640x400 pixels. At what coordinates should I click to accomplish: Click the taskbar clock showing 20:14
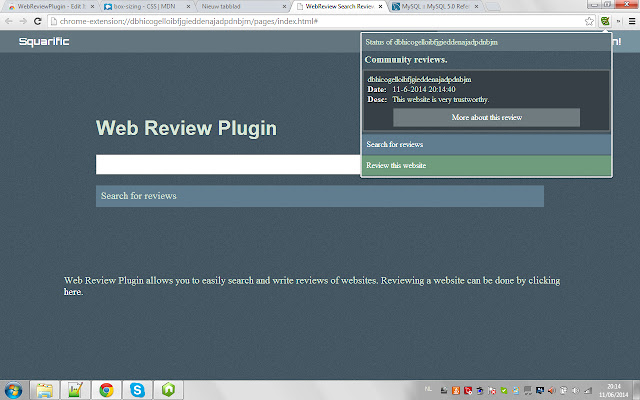pyautogui.click(x=613, y=390)
